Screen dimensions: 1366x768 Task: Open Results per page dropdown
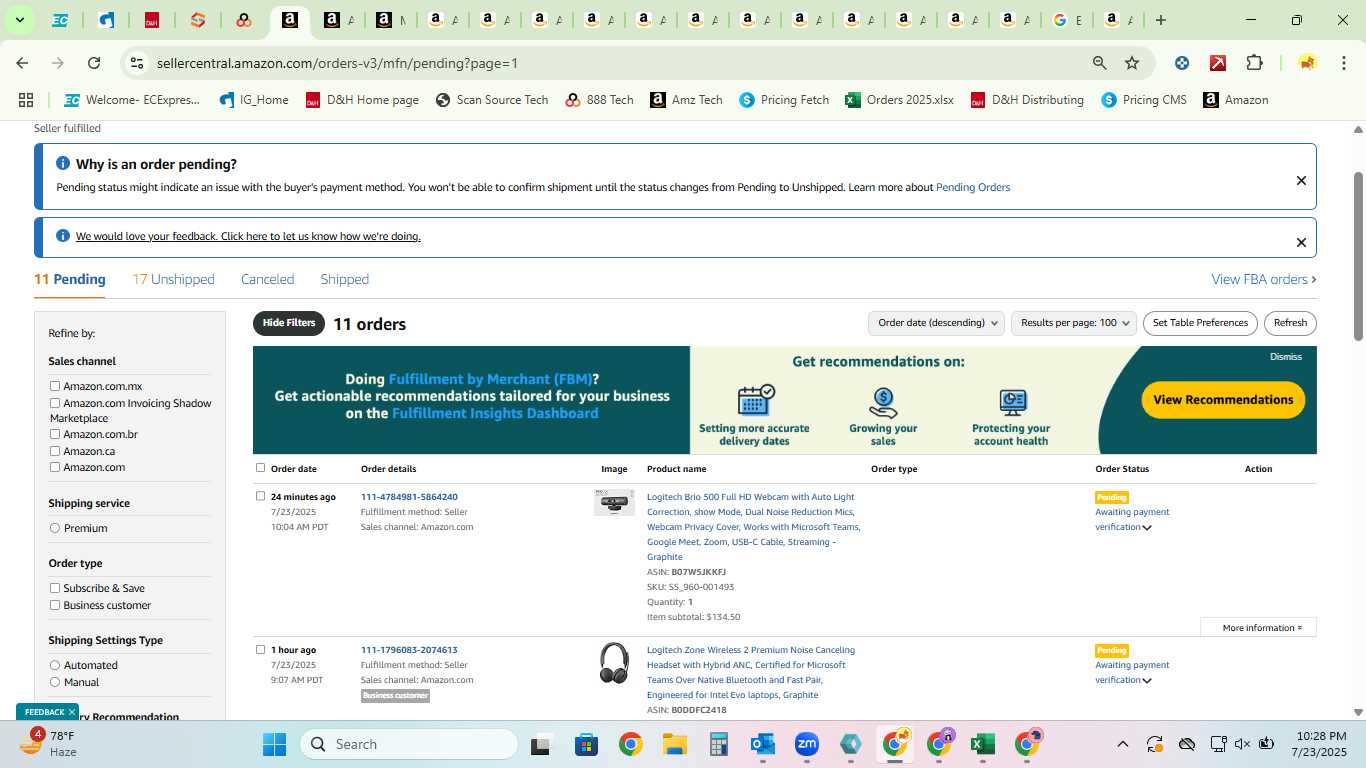tap(1074, 323)
